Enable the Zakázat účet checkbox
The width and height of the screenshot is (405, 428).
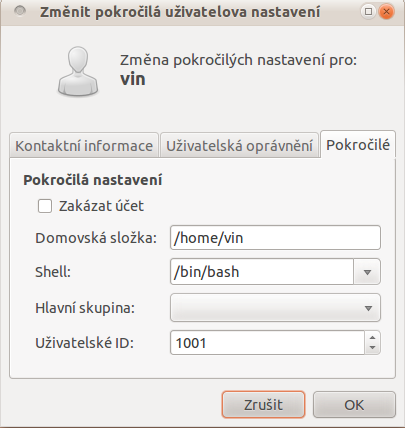click(45, 206)
